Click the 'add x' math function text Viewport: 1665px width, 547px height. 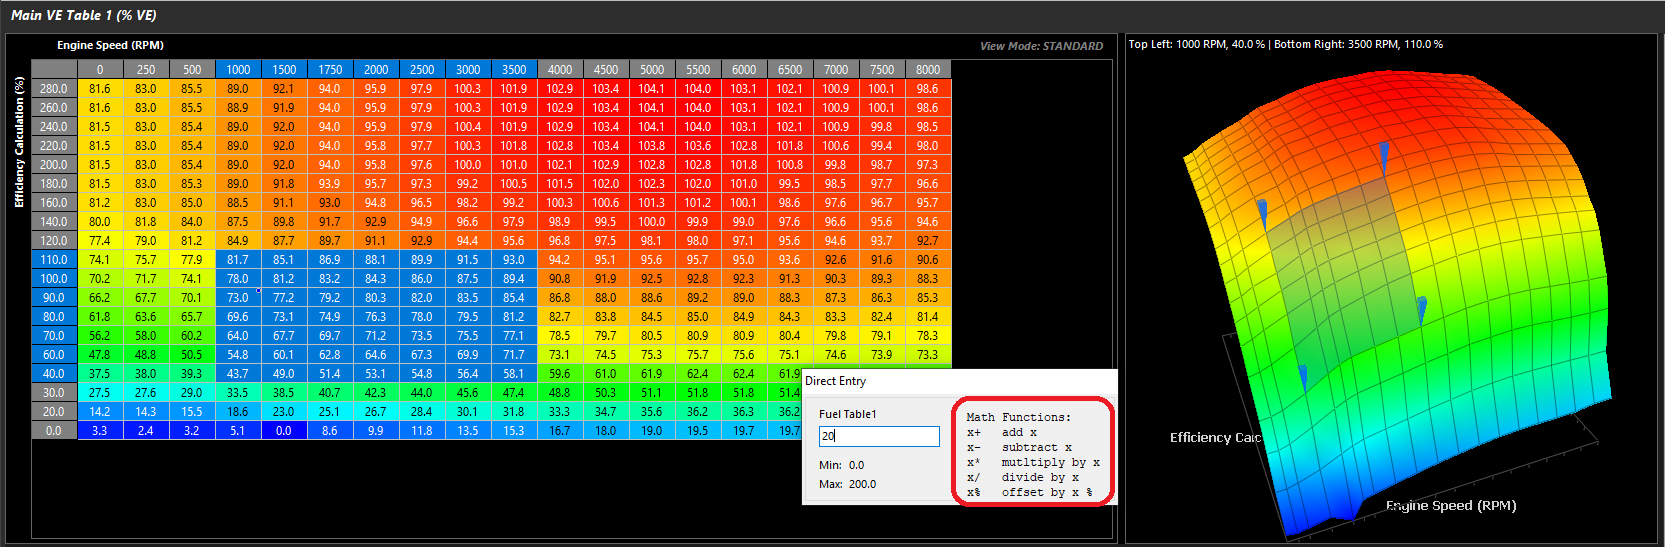pyautogui.click(x=1019, y=432)
